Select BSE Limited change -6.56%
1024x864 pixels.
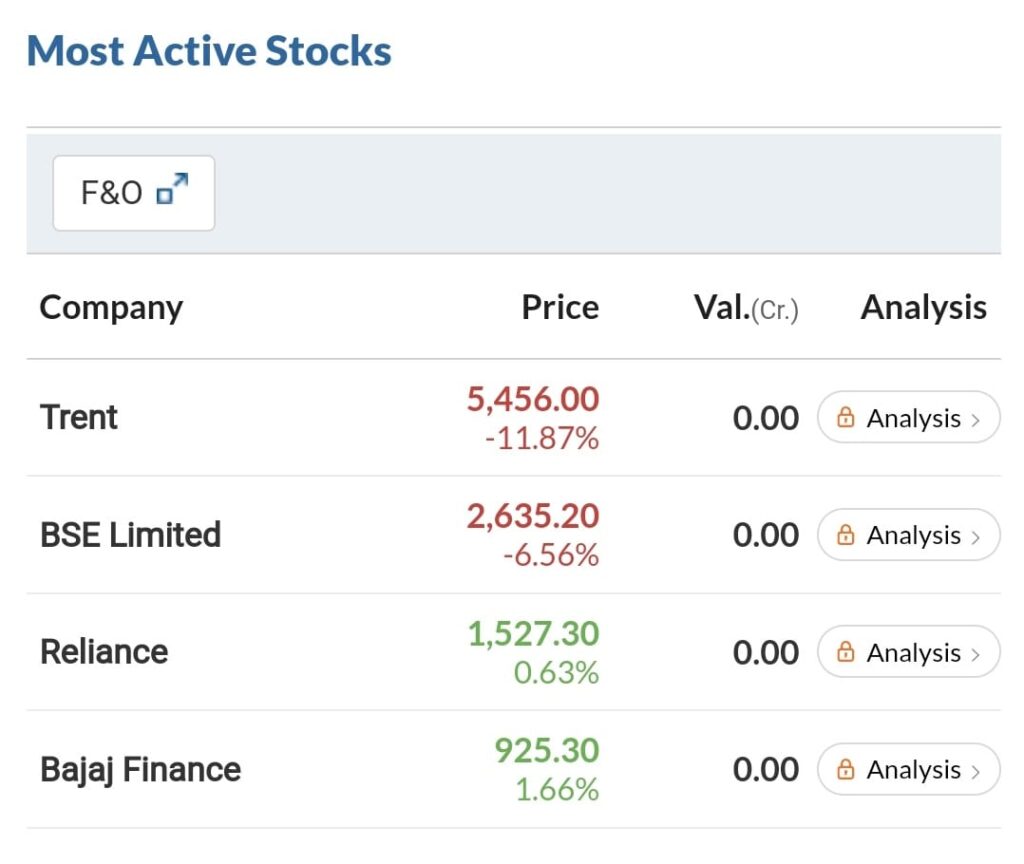(x=551, y=556)
